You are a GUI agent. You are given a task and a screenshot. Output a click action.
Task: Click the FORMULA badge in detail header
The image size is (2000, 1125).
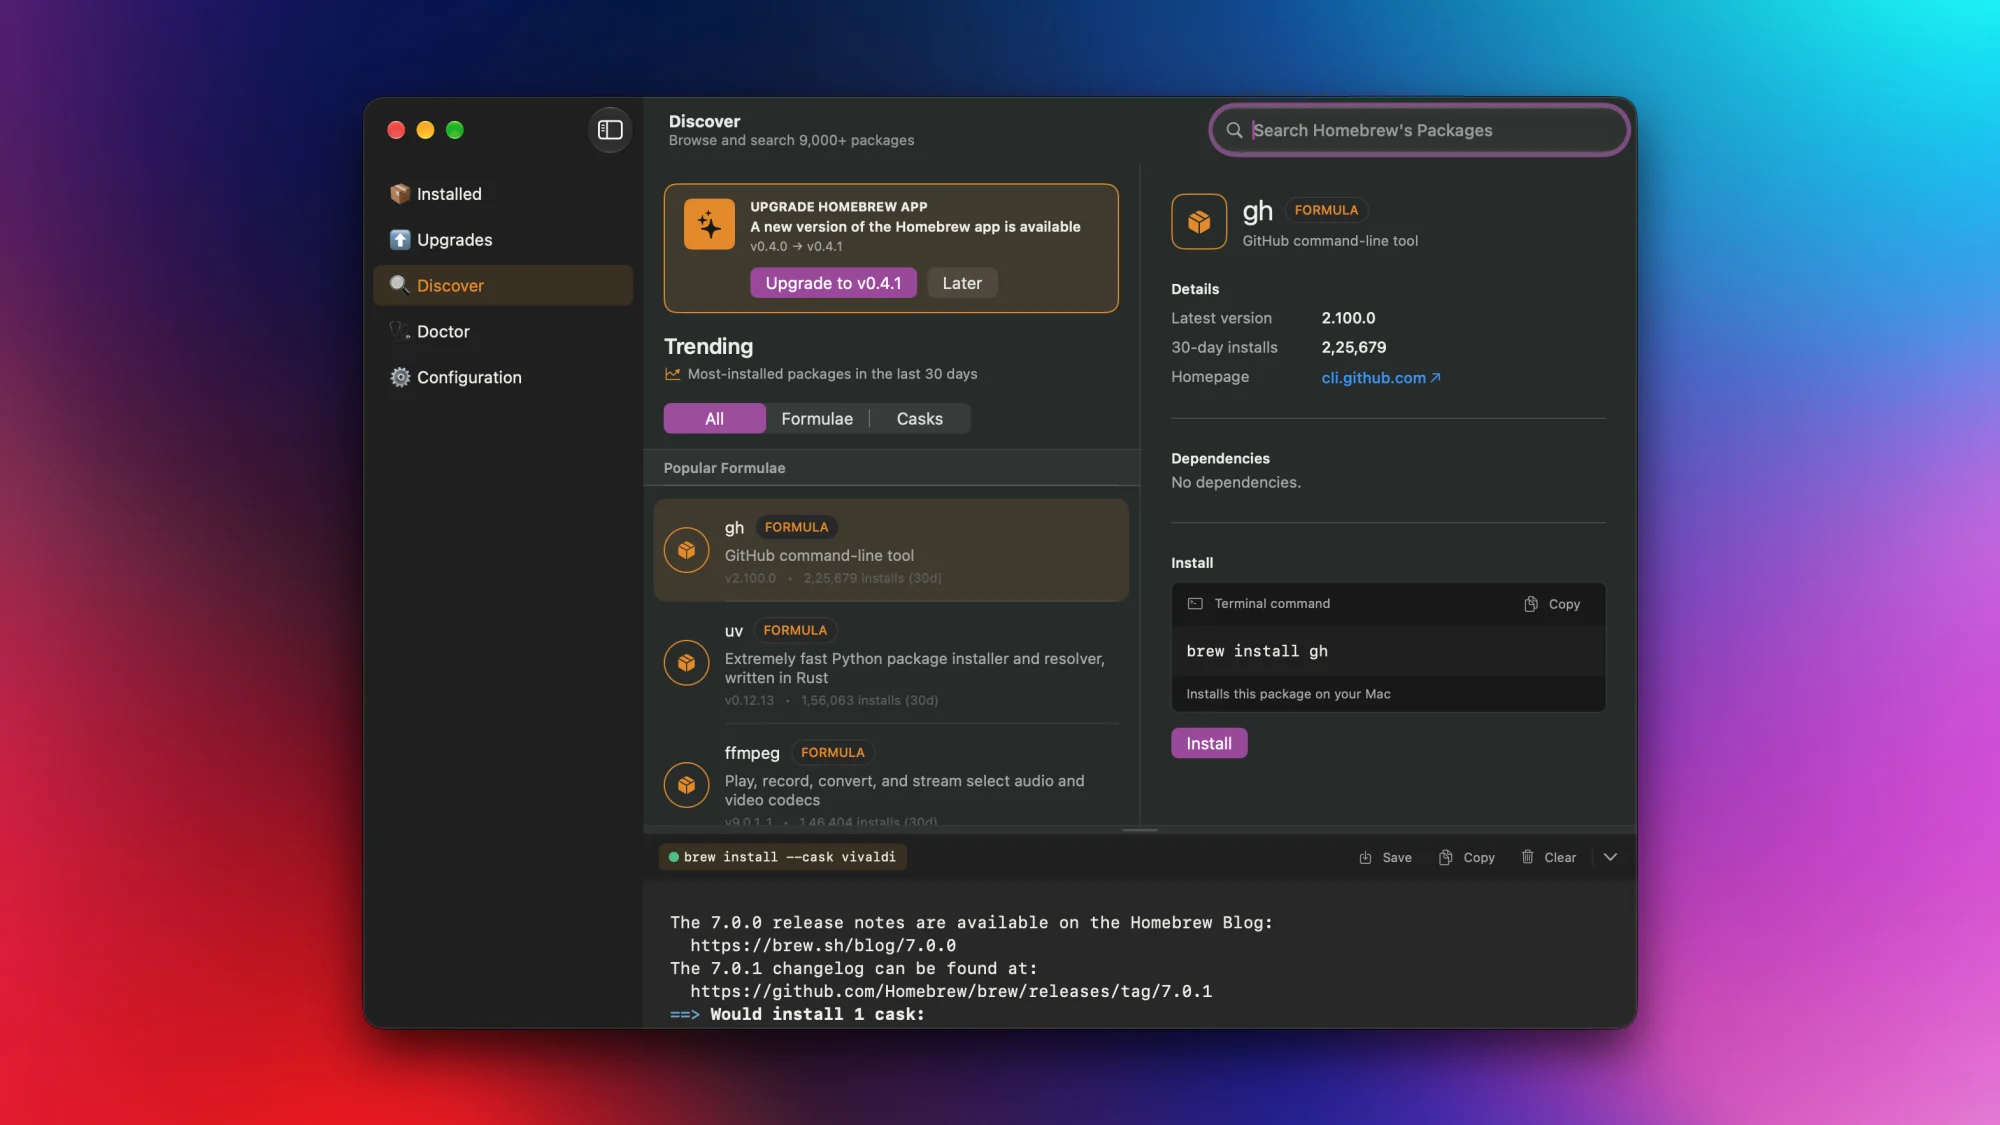click(1326, 210)
